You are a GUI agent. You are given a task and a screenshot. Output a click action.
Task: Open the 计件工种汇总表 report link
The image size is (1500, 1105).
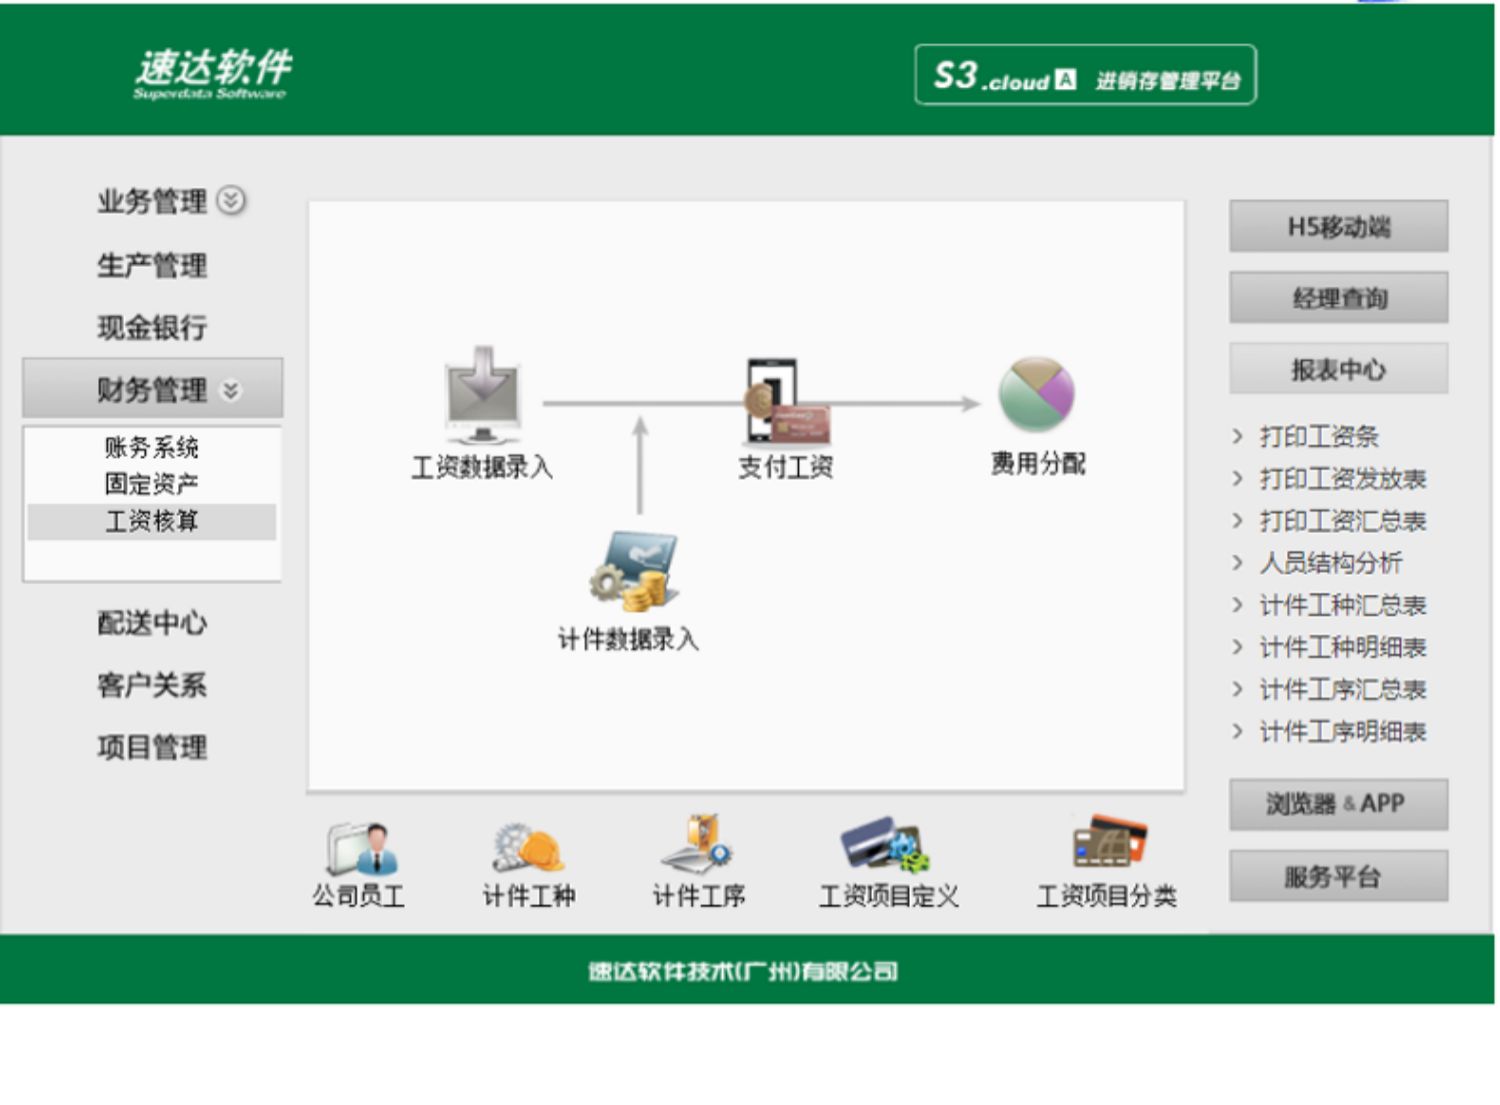click(1343, 604)
